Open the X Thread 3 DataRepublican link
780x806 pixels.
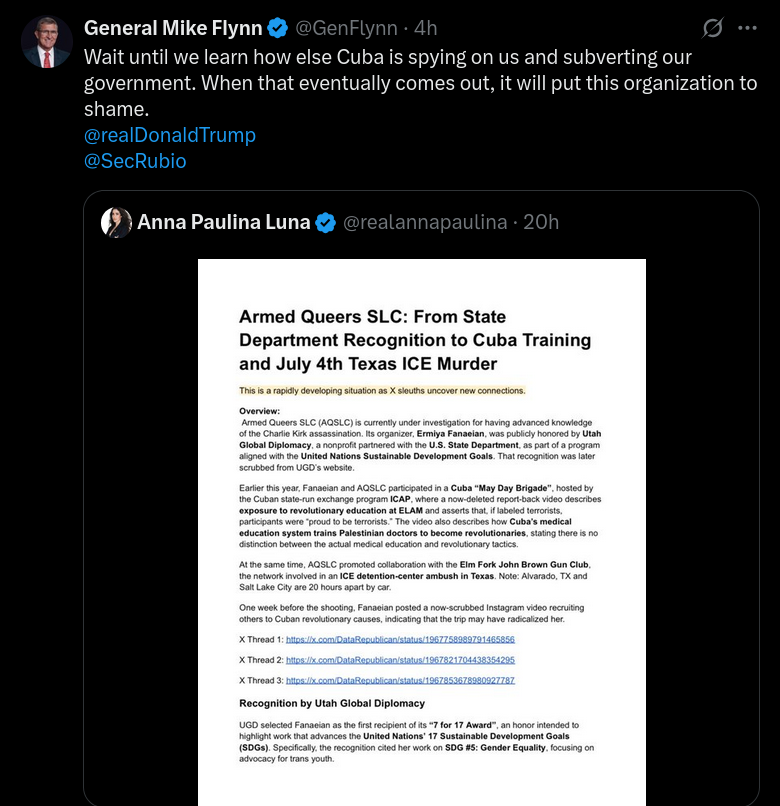click(400, 681)
